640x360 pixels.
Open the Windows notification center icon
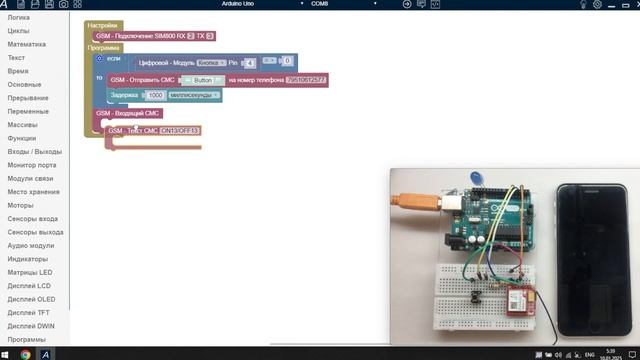coord(632,354)
